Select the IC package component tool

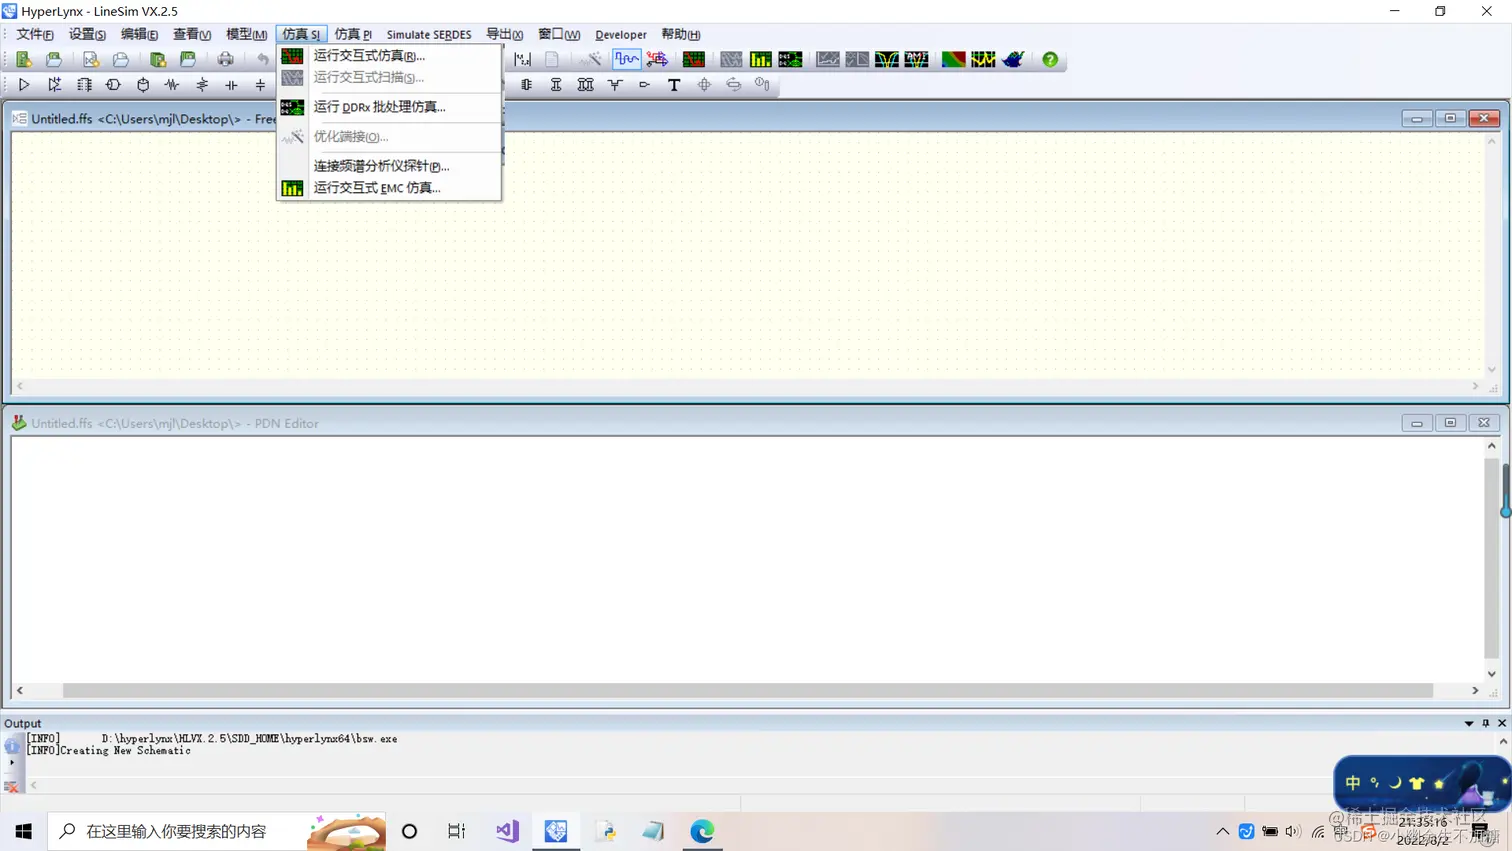(x=84, y=85)
